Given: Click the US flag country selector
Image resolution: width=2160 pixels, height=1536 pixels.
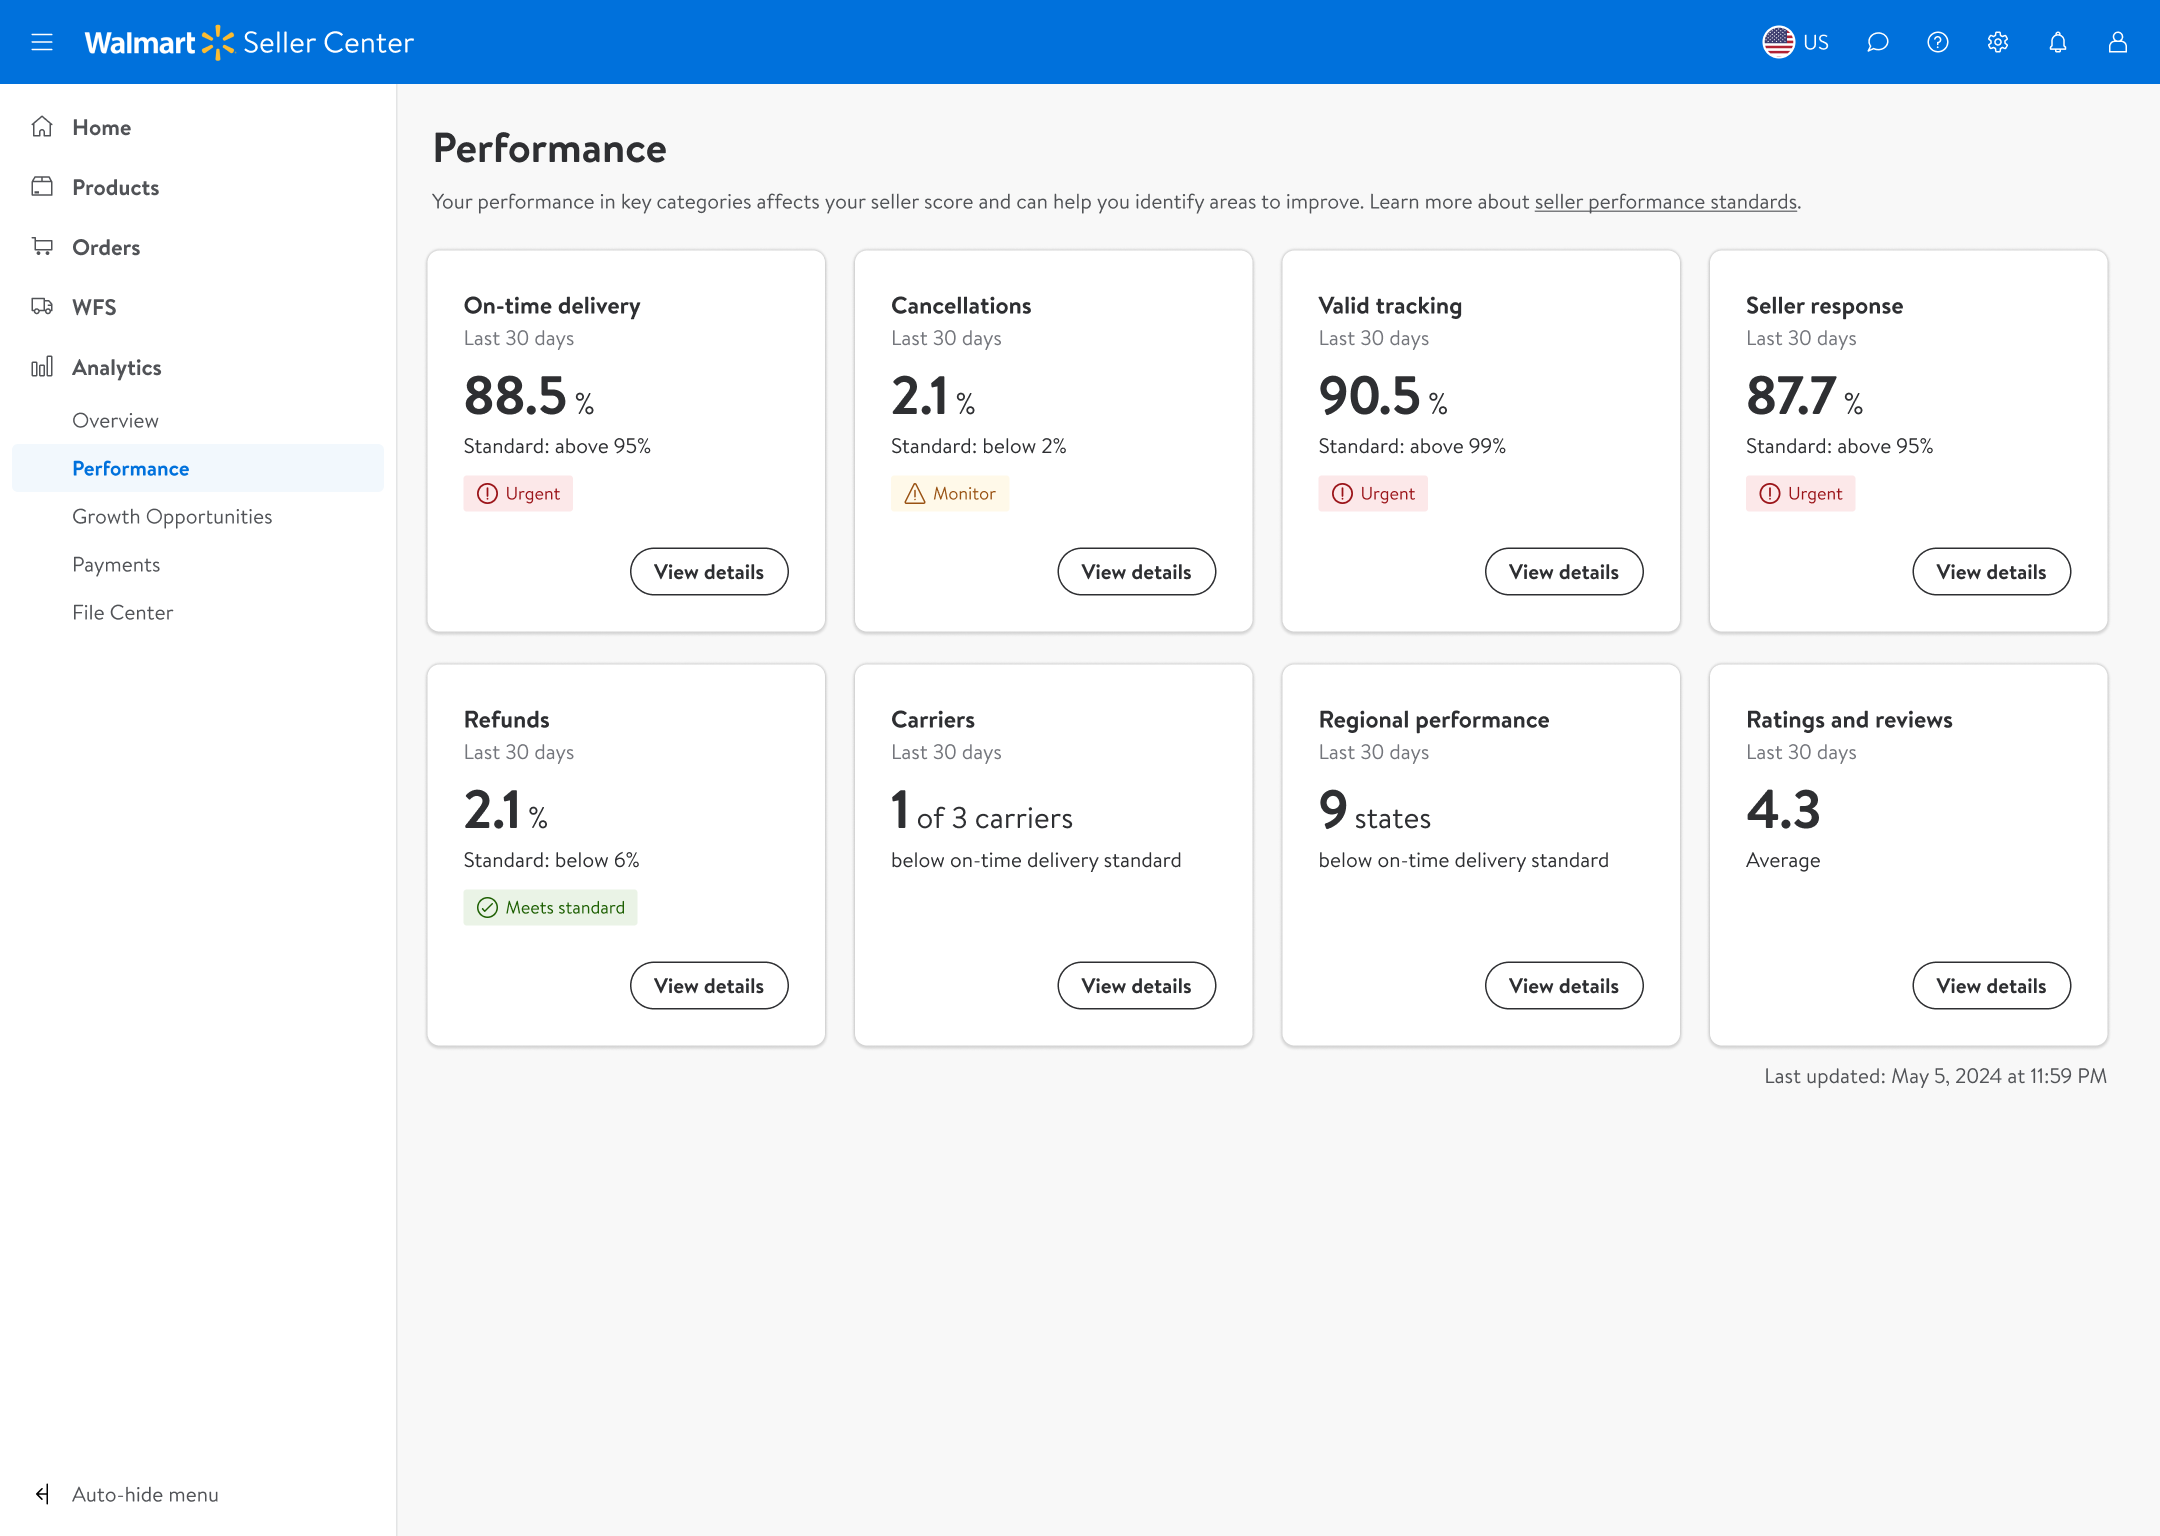Looking at the screenshot, I should (x=1795, y=42).
